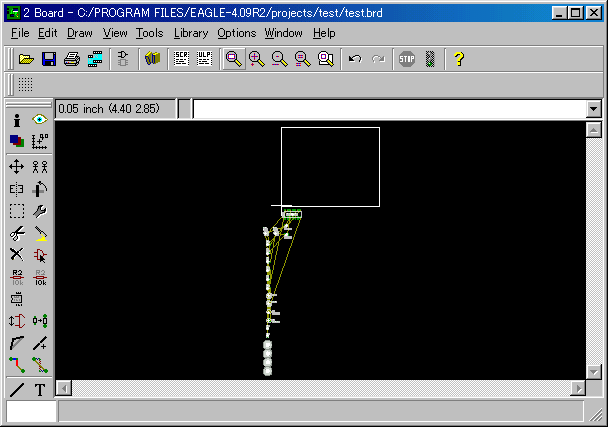Image resolution: width=608 pixels, height=427 pixels.
Task: Select the Paste tool
Action: coord(40,233)
